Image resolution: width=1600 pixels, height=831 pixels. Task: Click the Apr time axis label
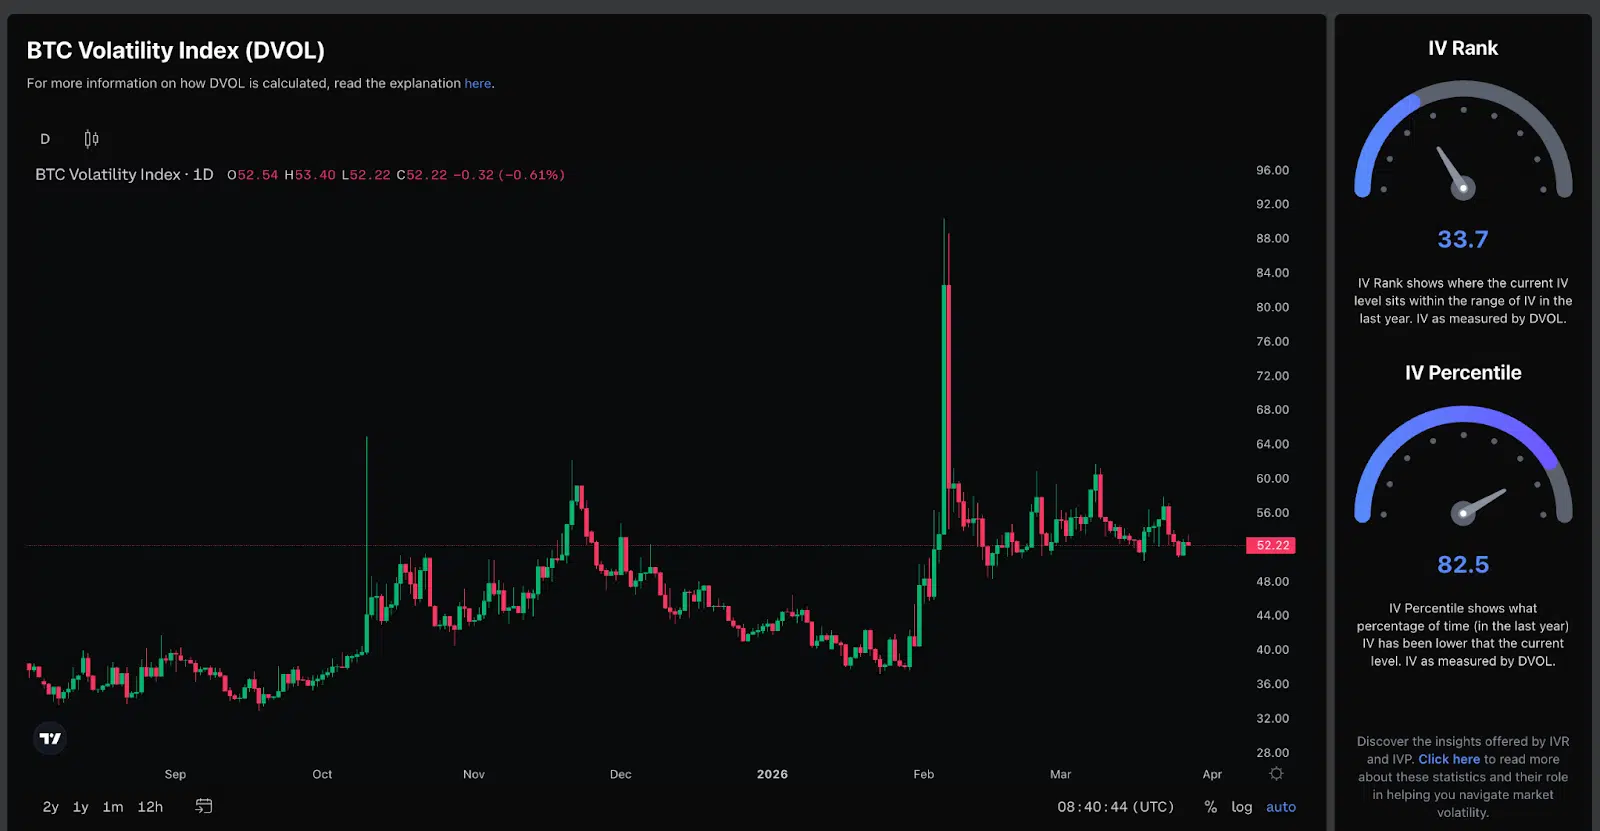click(x=1212, y=774)
